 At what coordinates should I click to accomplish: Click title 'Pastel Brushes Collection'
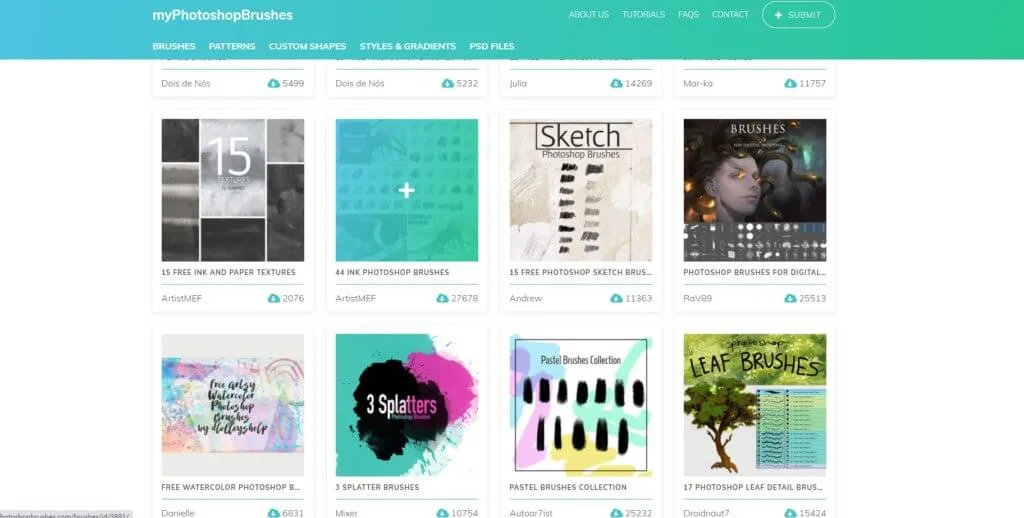(568, 487)
